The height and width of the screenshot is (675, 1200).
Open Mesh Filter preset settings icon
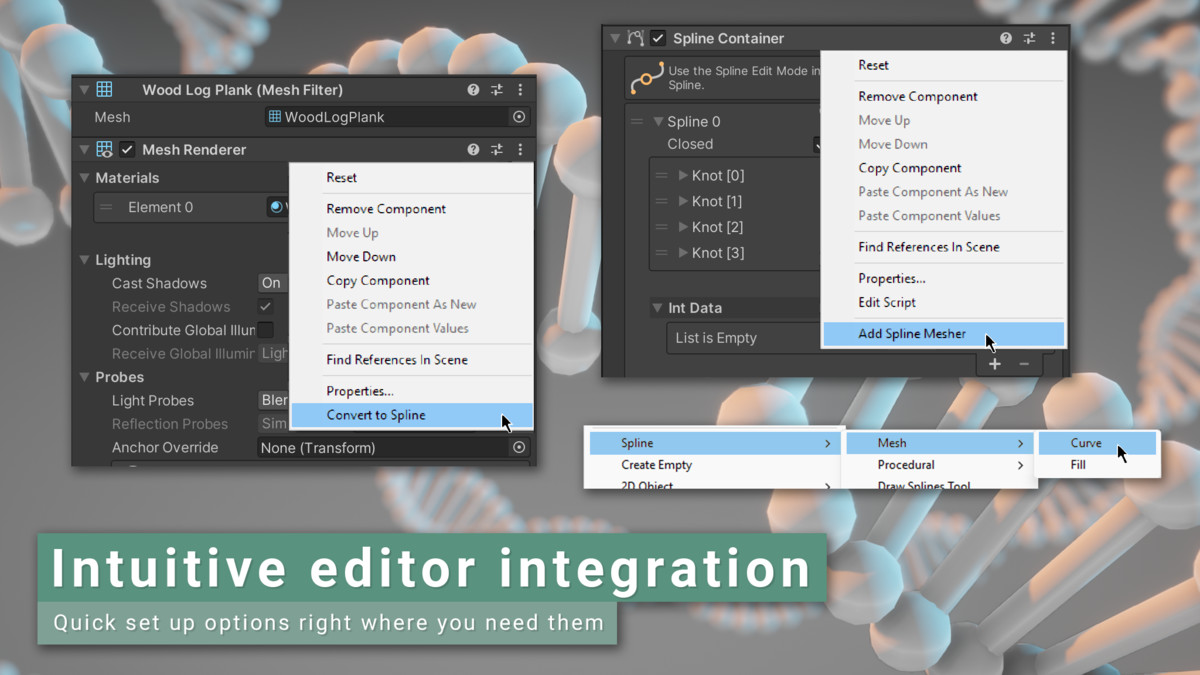(497, 90)
